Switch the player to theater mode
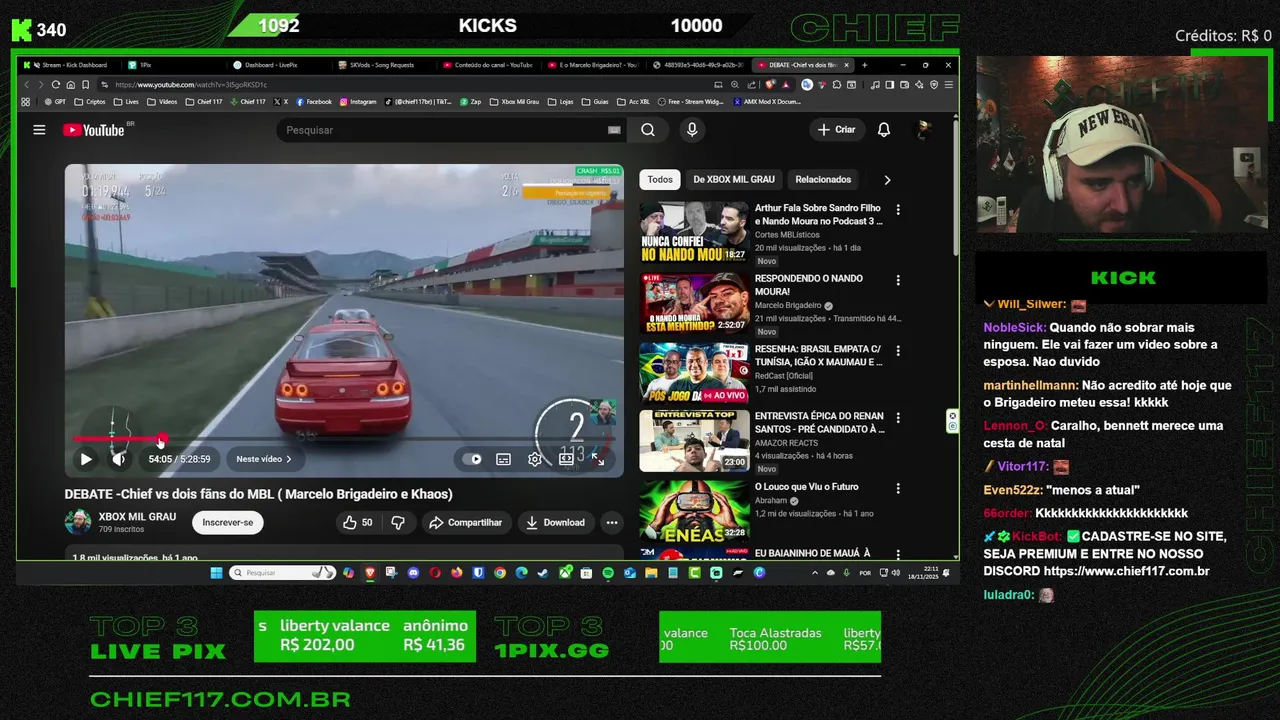Image resolution: width=1280 pixels, height=720 pixels. [x=566, y=459]
